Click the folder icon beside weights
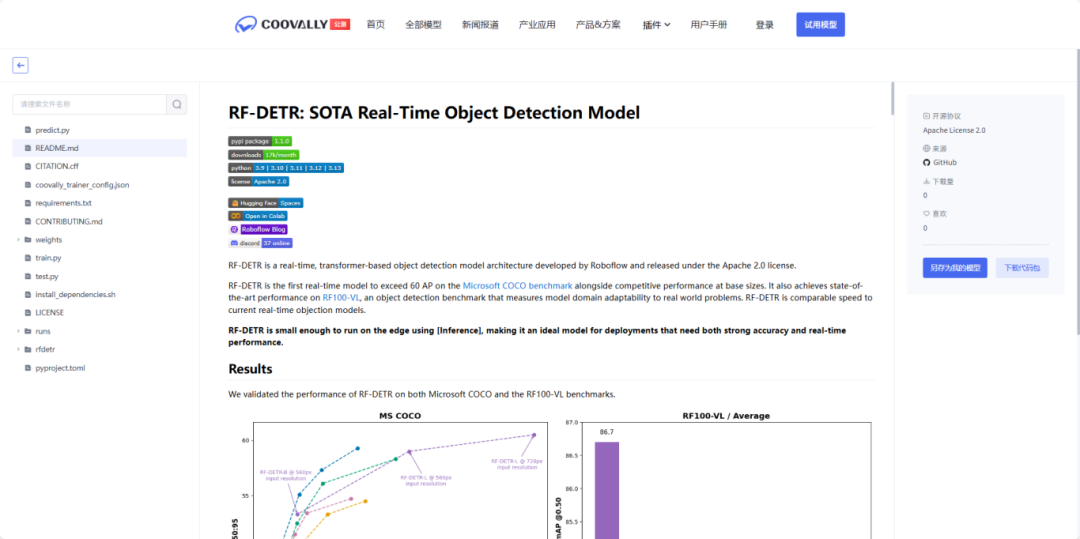The image size is (1080, 539). point(28,240)
